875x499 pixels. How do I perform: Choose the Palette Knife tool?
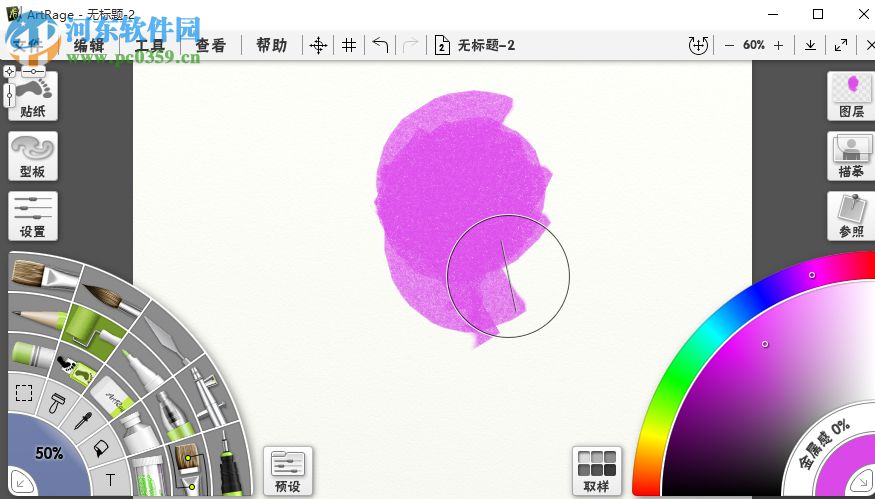pyautogui.click(x=166, y=339)
